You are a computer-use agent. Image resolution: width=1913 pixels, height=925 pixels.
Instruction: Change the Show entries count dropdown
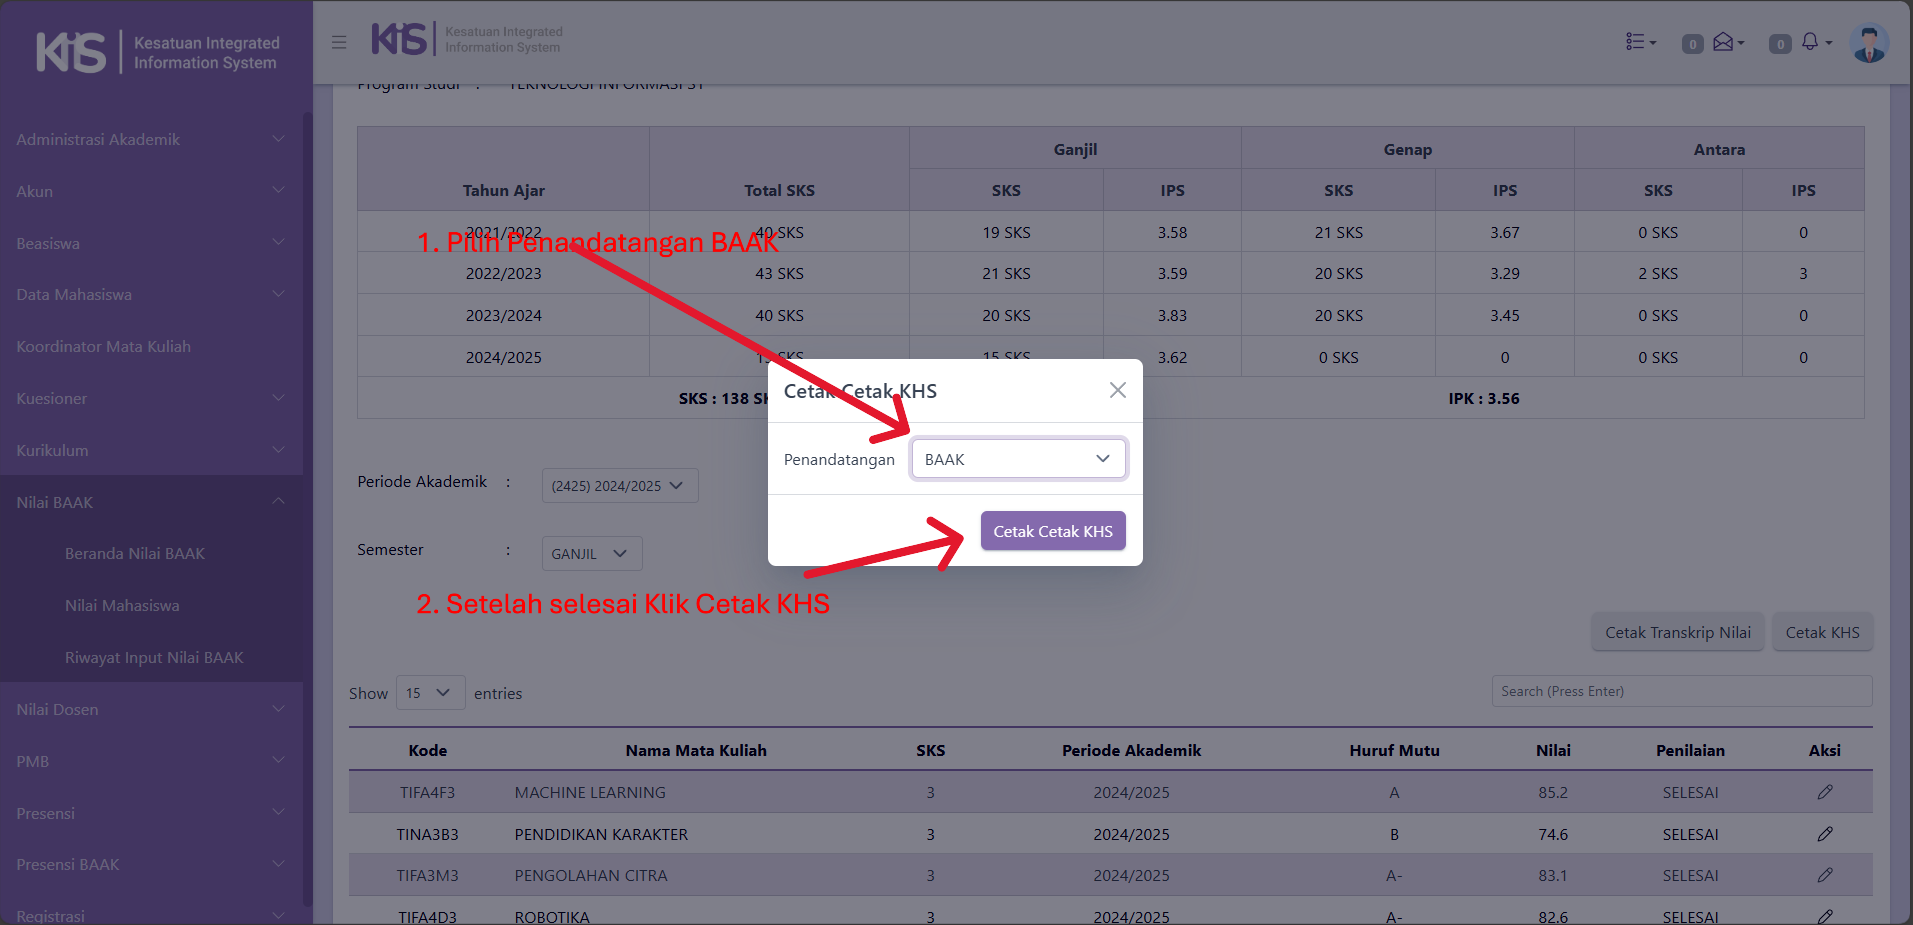430,693
